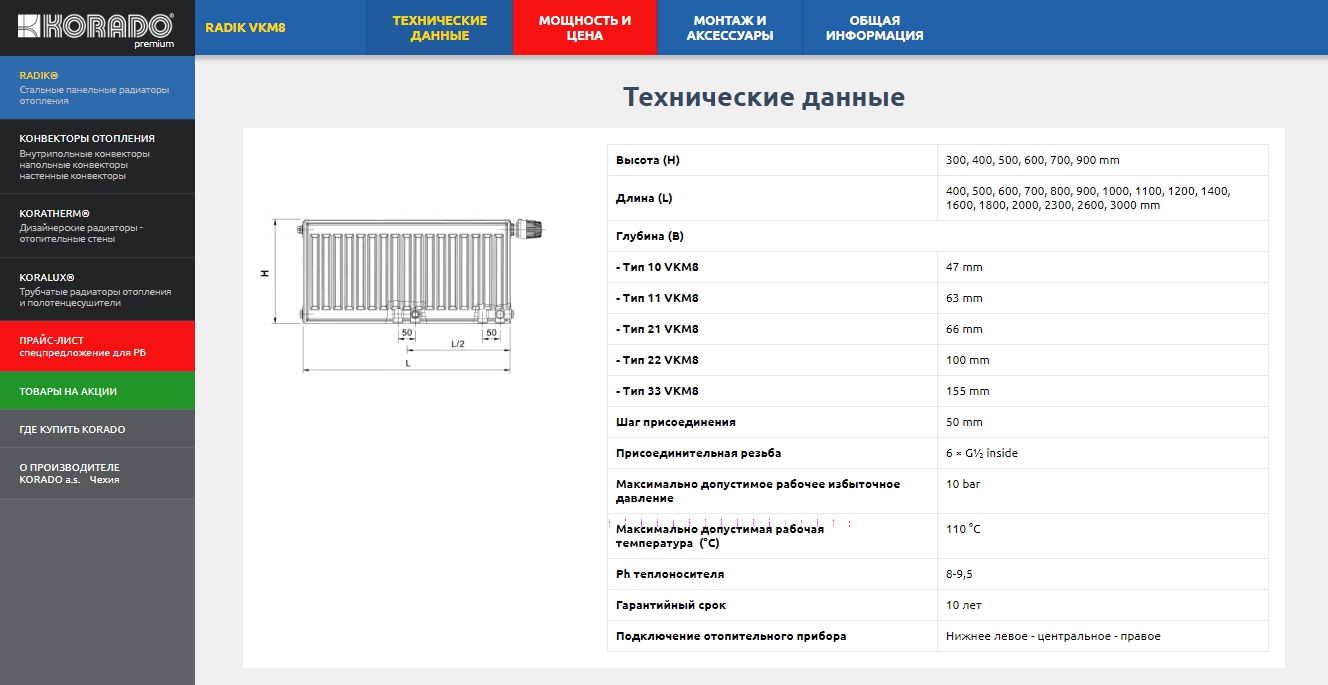Click the 50 mm connection step value
Viewport: 1328px width, 685px height.
pos(964,422)
